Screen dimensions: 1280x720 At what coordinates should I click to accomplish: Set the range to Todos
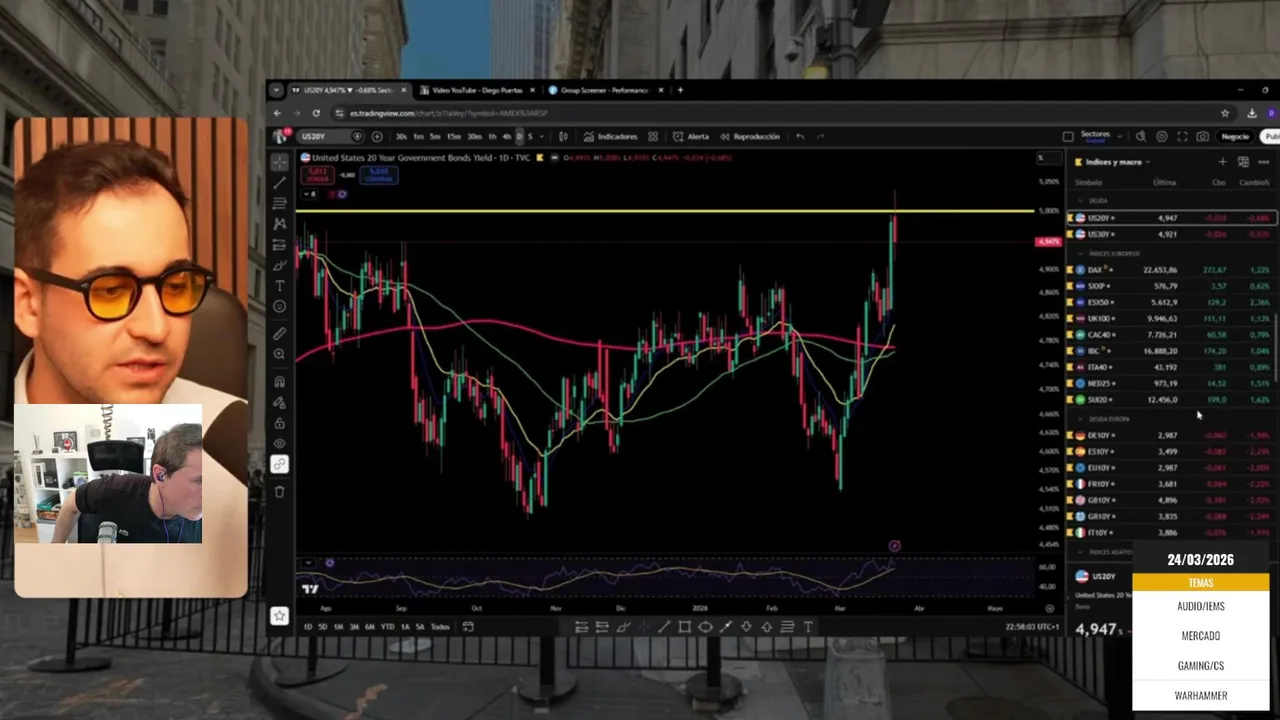tap(440, 626)
